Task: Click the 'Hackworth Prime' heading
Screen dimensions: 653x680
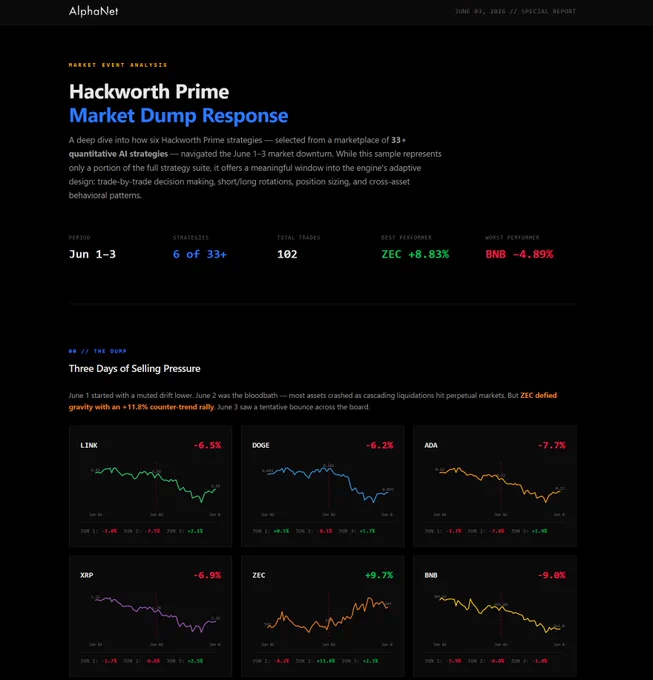Action: point(149,92)
